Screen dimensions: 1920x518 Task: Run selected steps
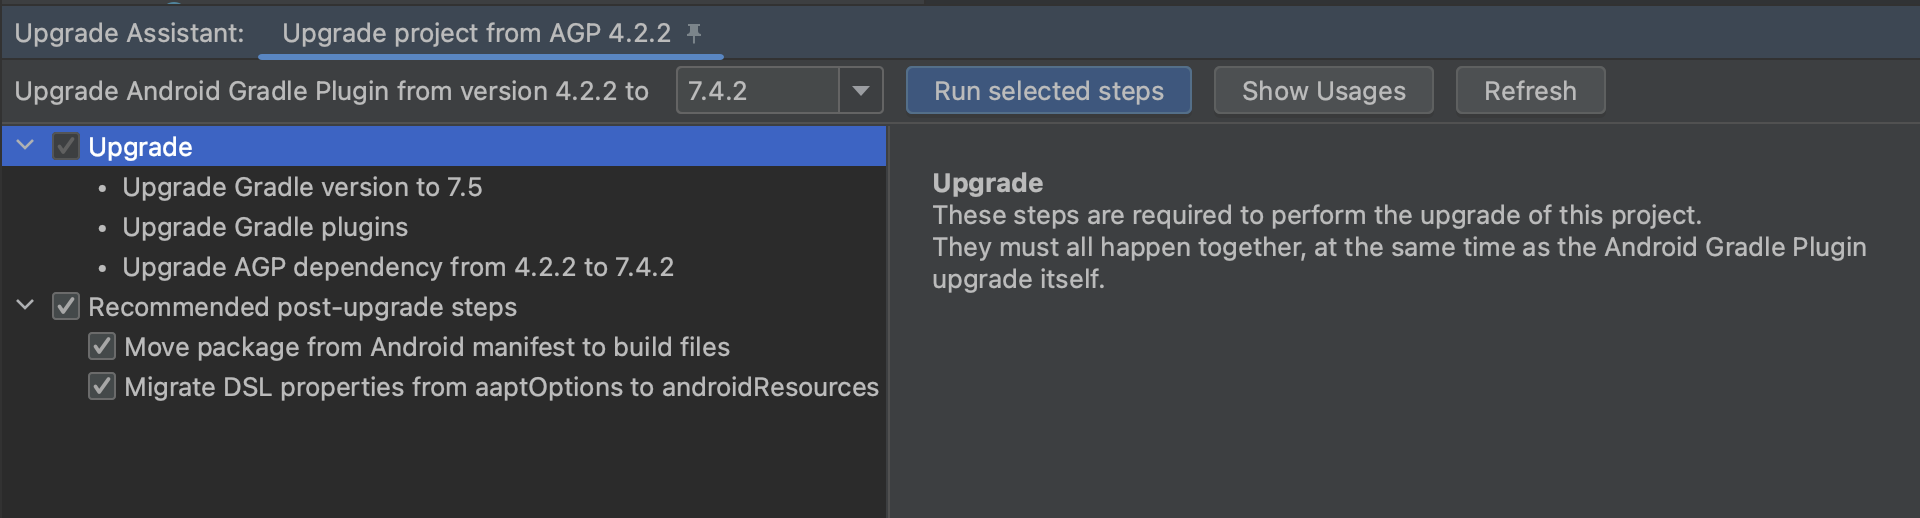coord(1048,91)
